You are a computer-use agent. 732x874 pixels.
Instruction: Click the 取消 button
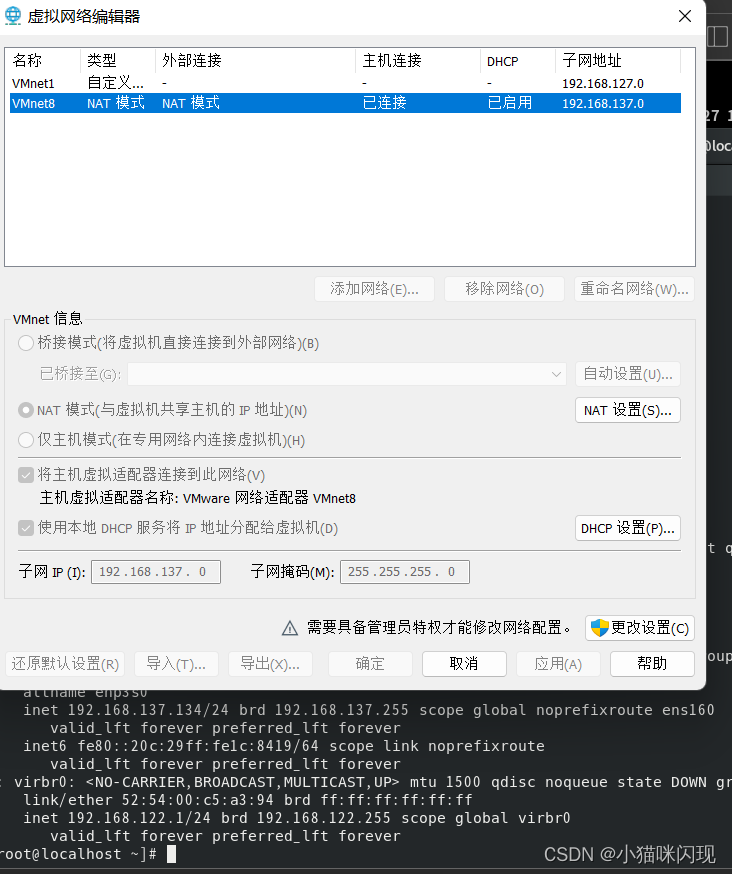464,664
